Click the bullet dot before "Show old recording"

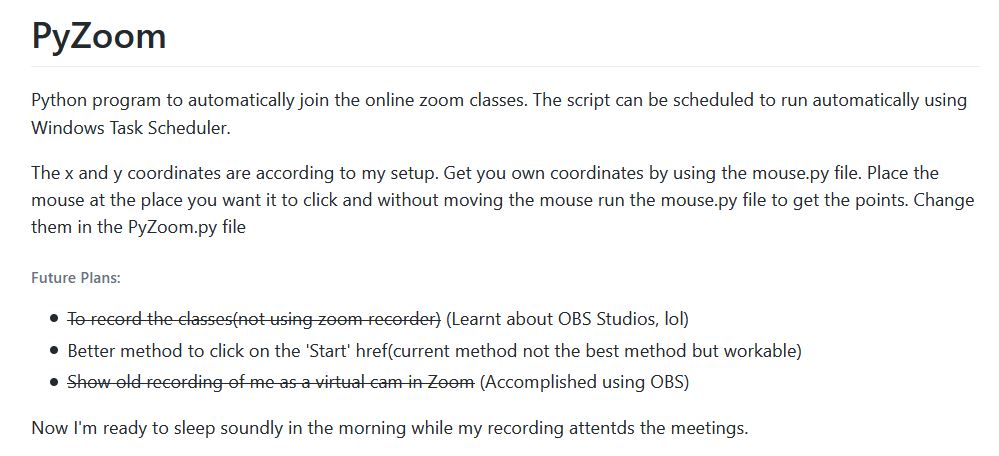[54, 382]
